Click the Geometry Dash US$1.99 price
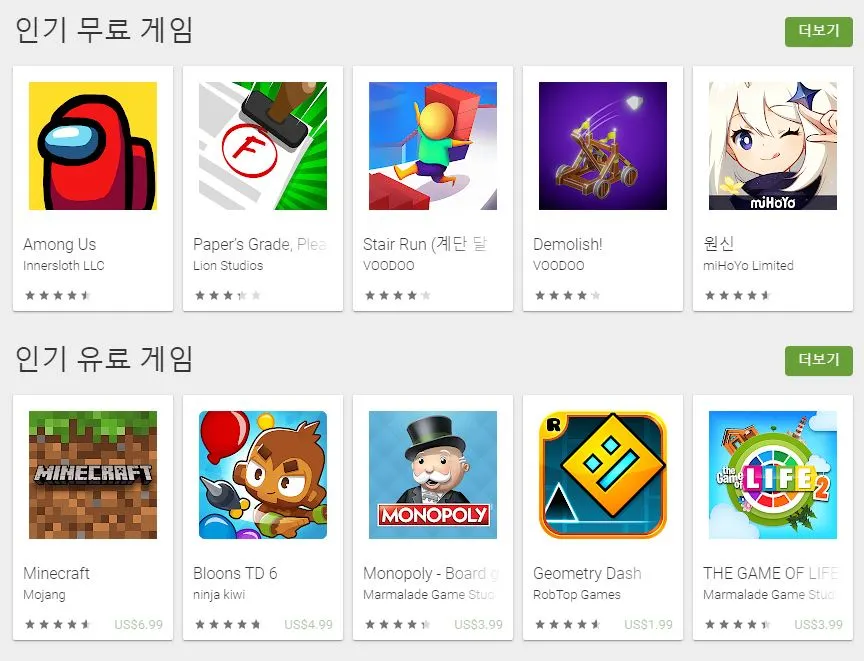 coord(649,625)
